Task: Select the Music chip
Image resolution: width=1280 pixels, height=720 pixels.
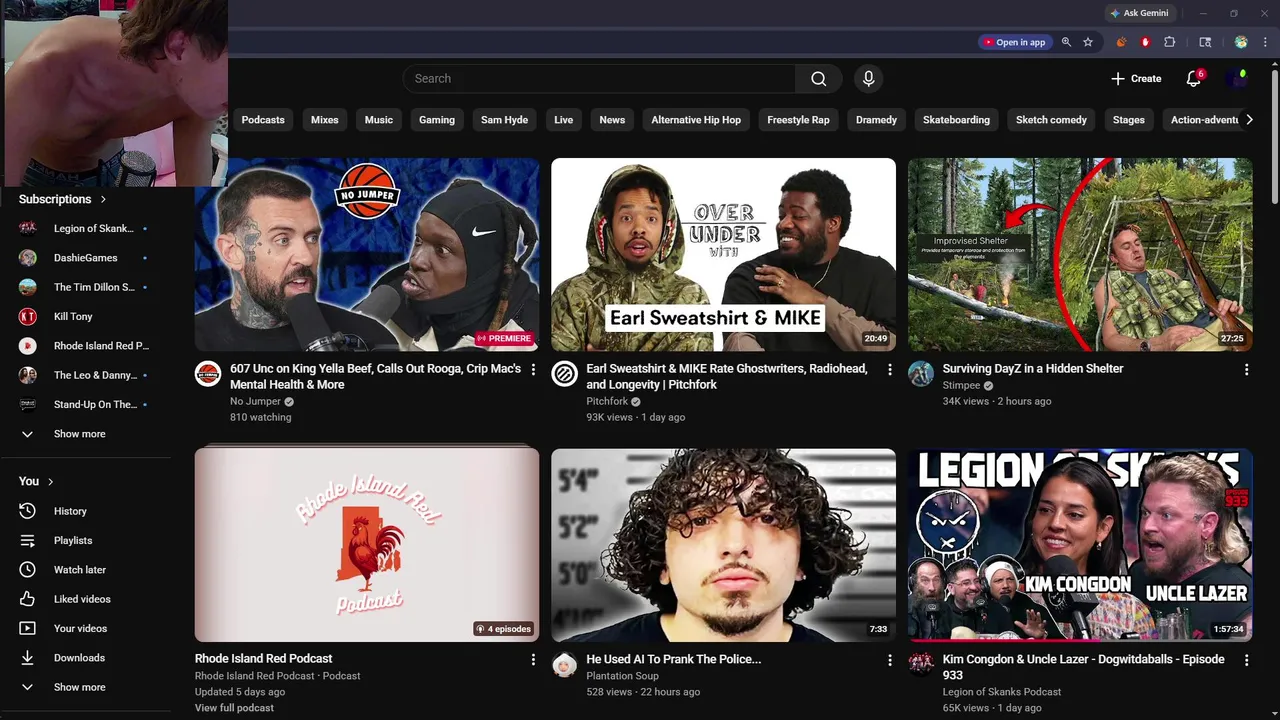Action: click(379, 120)
